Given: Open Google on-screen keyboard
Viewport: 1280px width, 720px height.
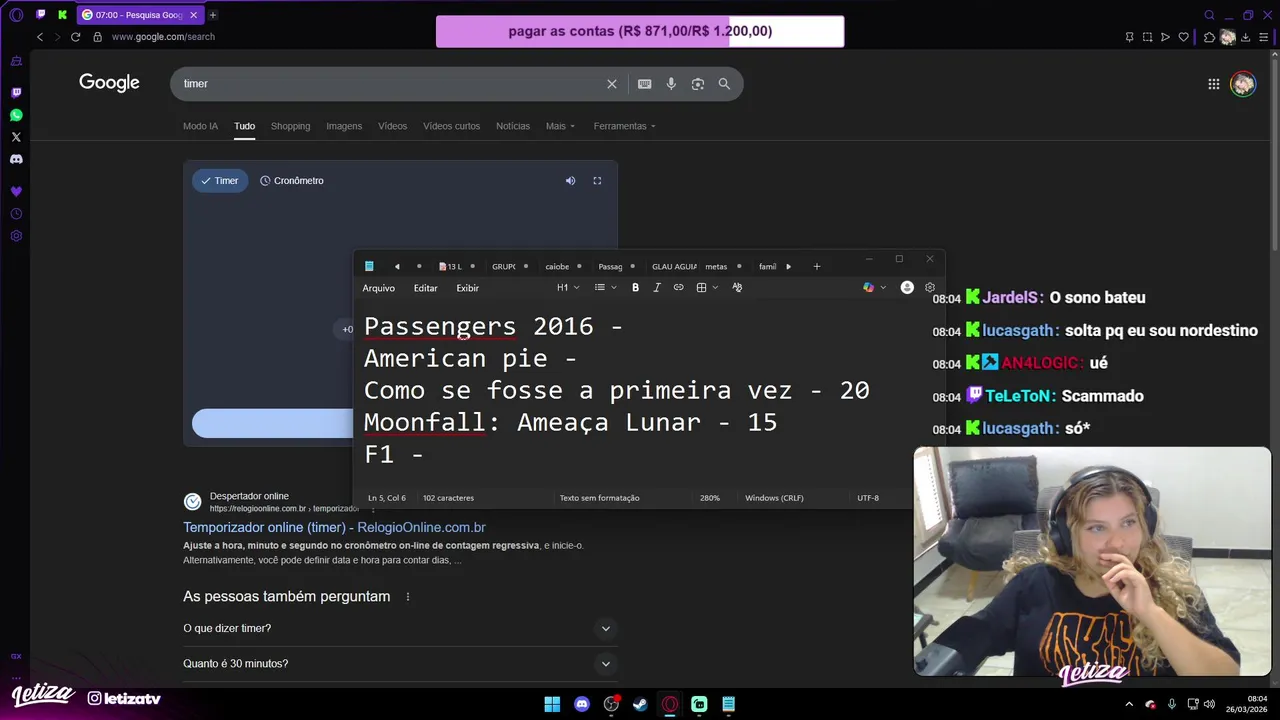Looking at the screenshot, I should pos(645,84).
